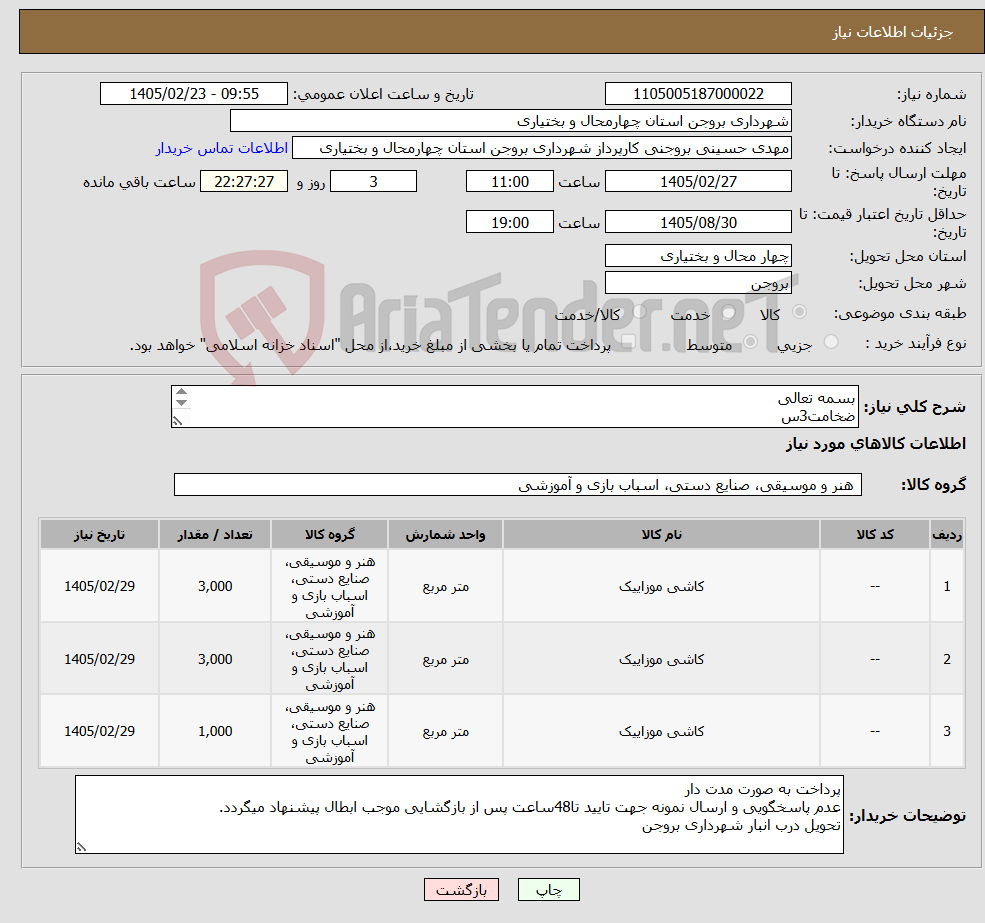Click کاشی موزاییک in row 1
Viewport: 985px width, 923px height.
[x=661, y=586]
